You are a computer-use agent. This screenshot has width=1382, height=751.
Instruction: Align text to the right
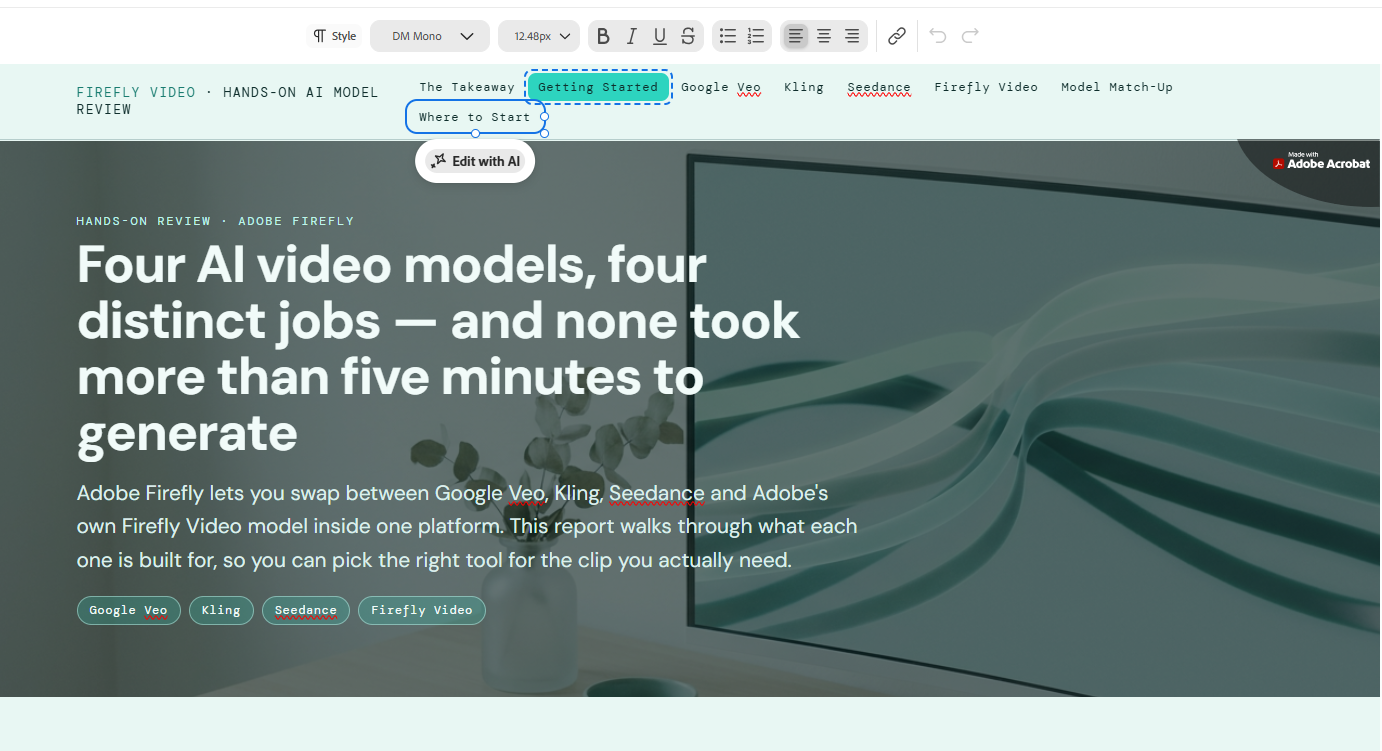click(x=852, y=36)
